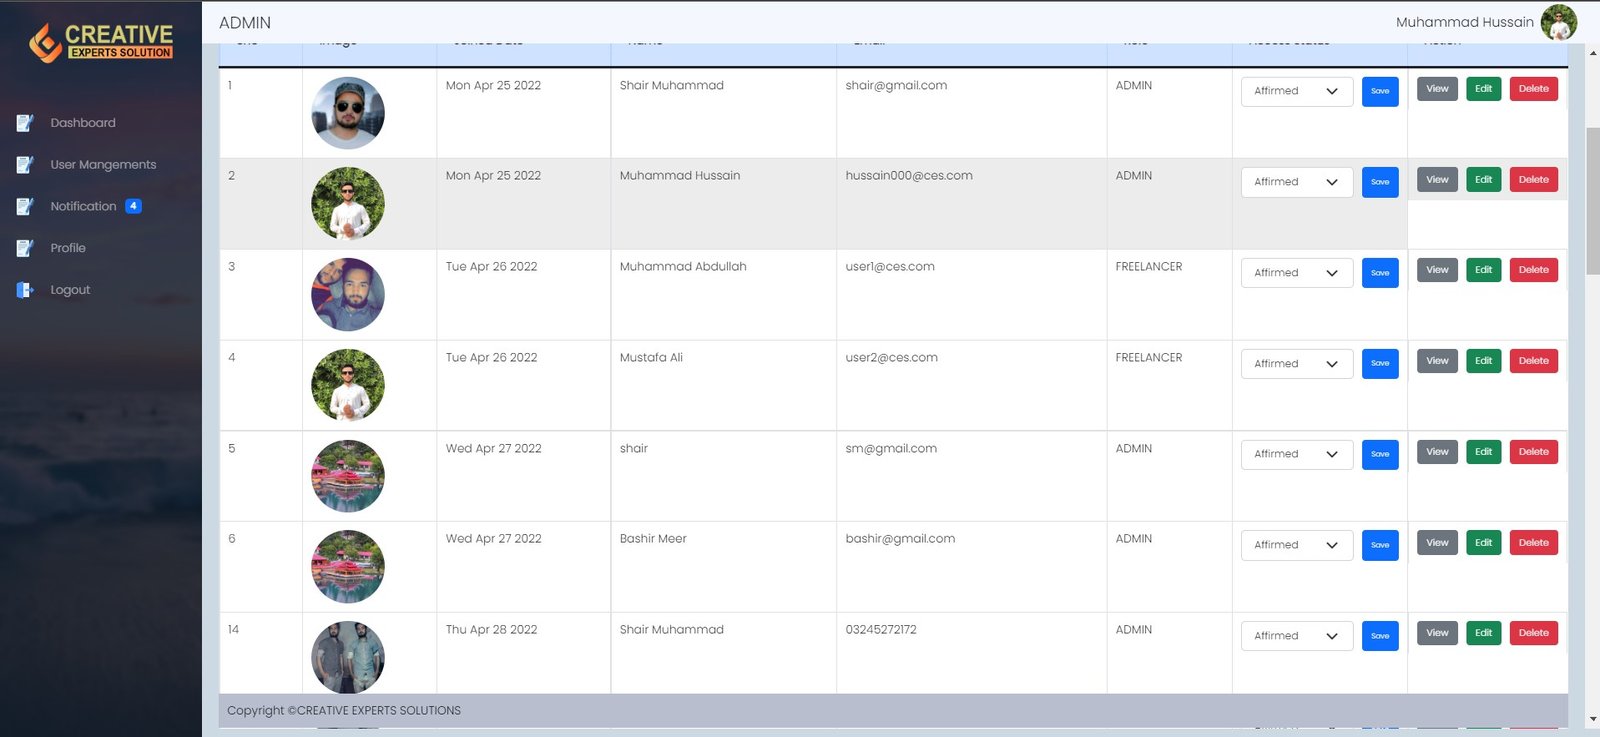The width and height of the screenshot is (1600, 737).
Task: Open access status dropdown for Mustafa Ali
Action: tap(1296, 364)
